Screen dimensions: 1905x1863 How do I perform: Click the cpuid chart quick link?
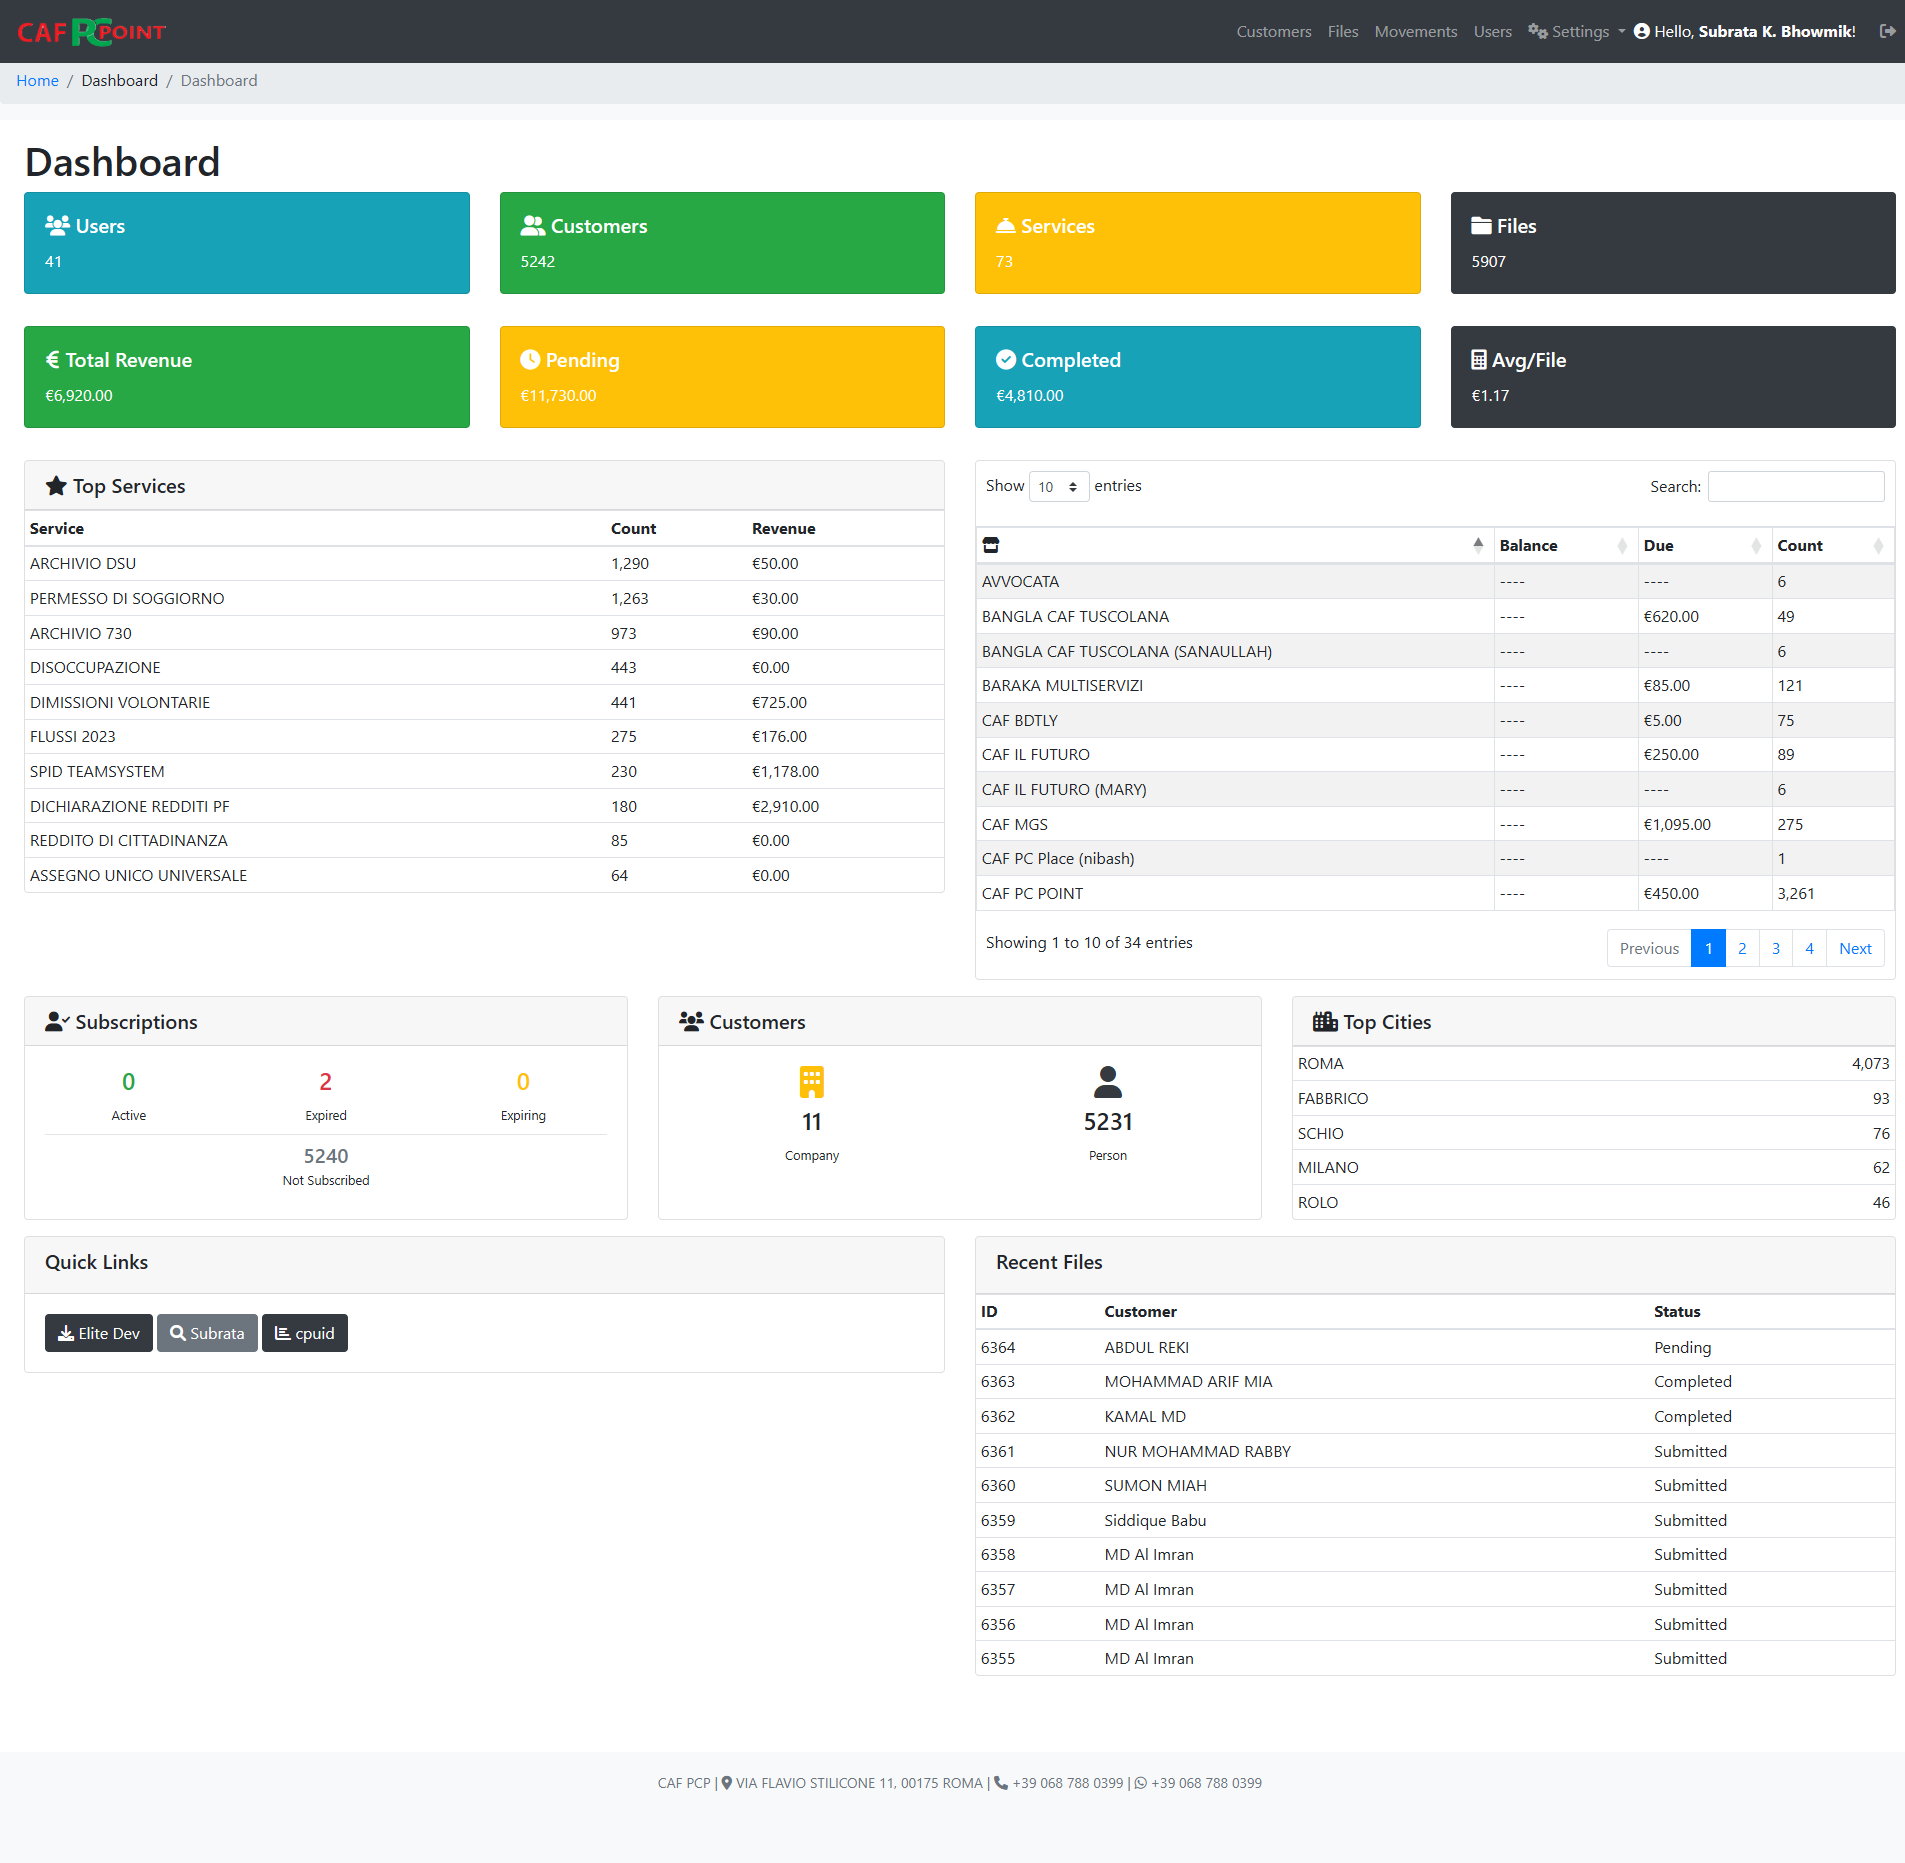click(304, 1333)
